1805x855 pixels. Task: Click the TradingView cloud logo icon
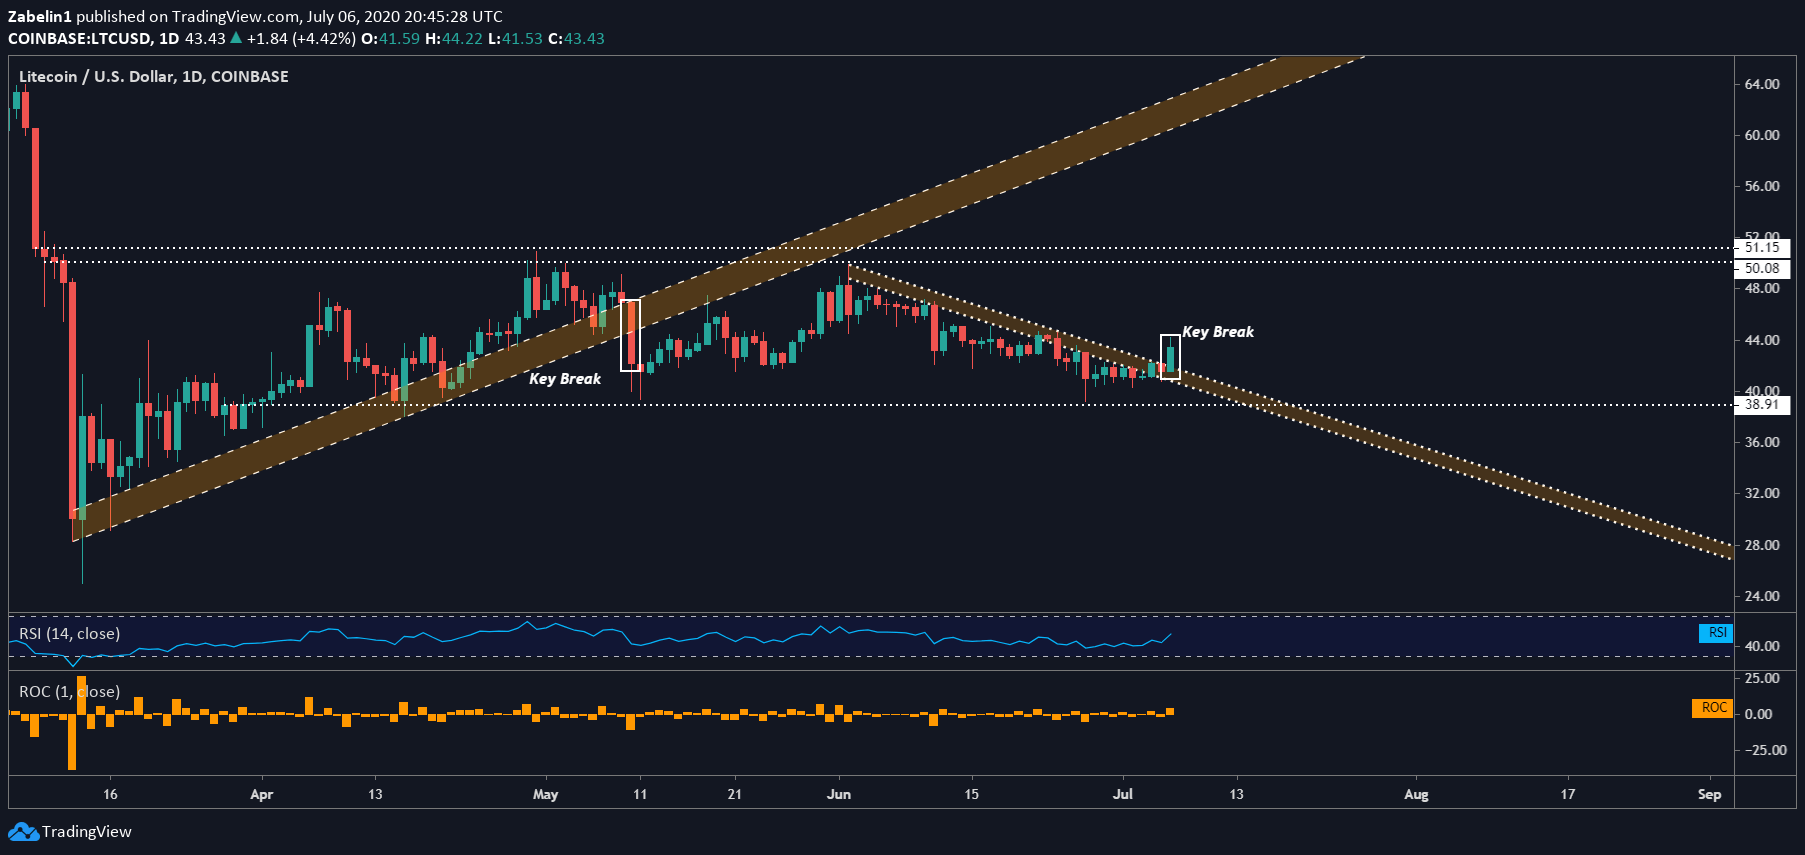(x=23, y=832)
